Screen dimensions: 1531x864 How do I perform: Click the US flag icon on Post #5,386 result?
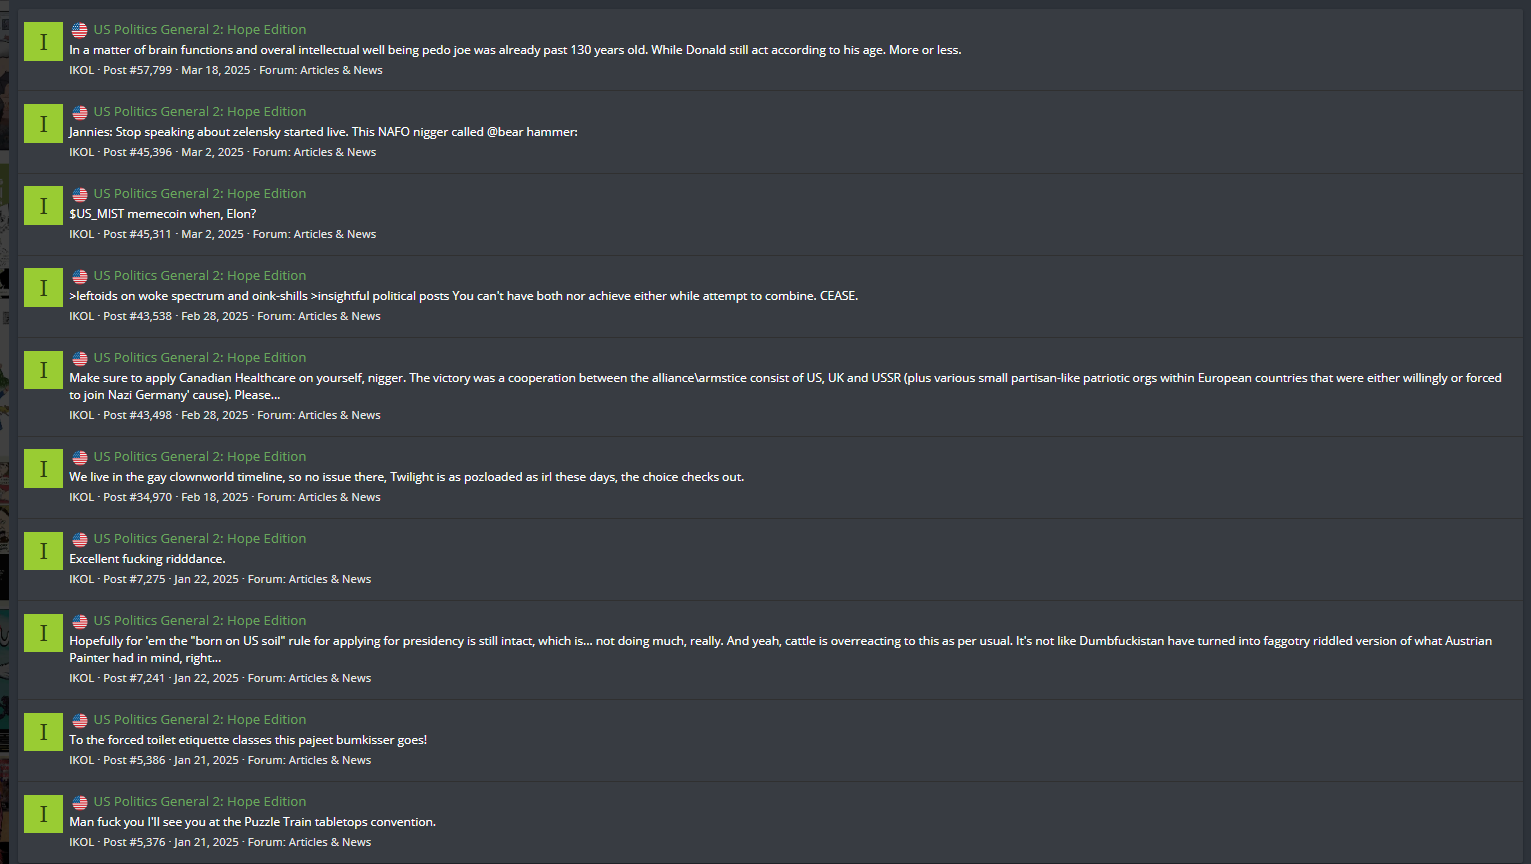[x=79, y=720]
